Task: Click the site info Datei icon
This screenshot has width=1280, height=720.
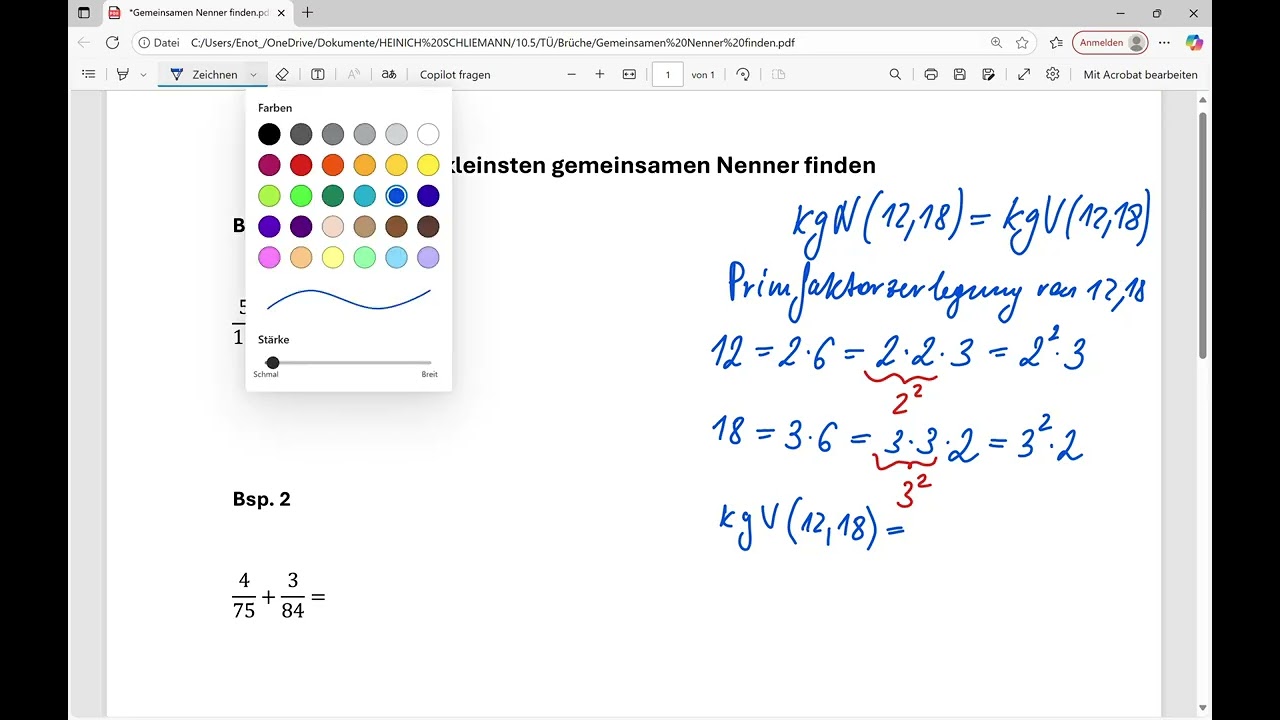Action: [159, 43]
